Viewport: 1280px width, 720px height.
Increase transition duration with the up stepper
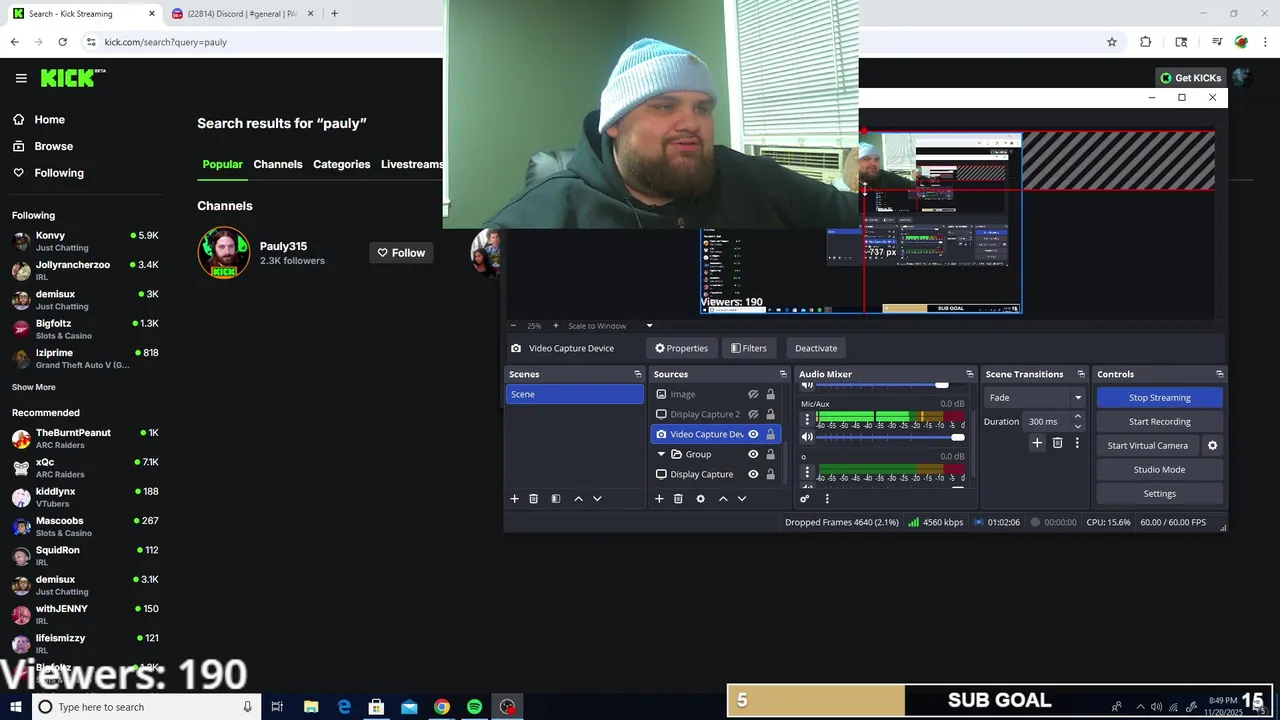click(x=1077, y=417)
